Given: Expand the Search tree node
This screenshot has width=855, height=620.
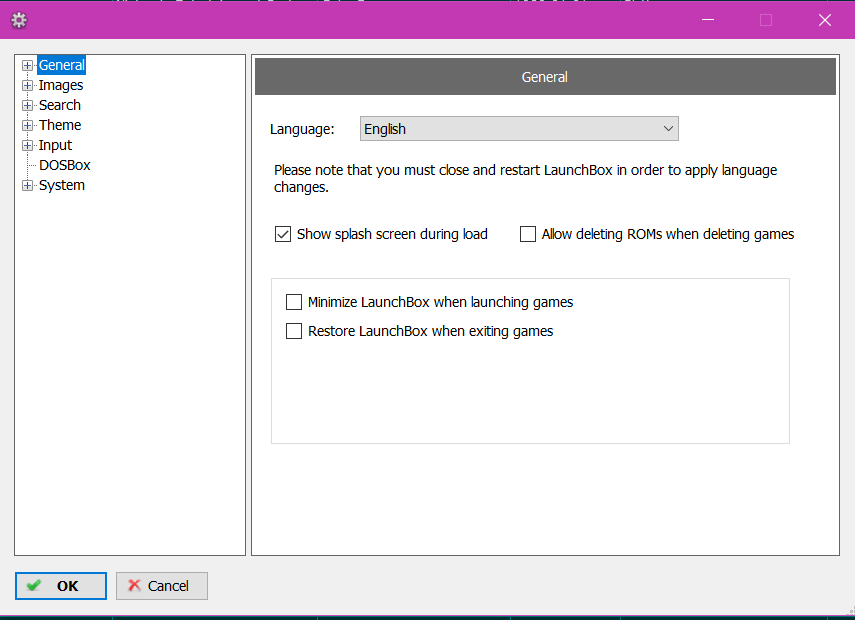Looking at the screenshot, I should [27, 105].
